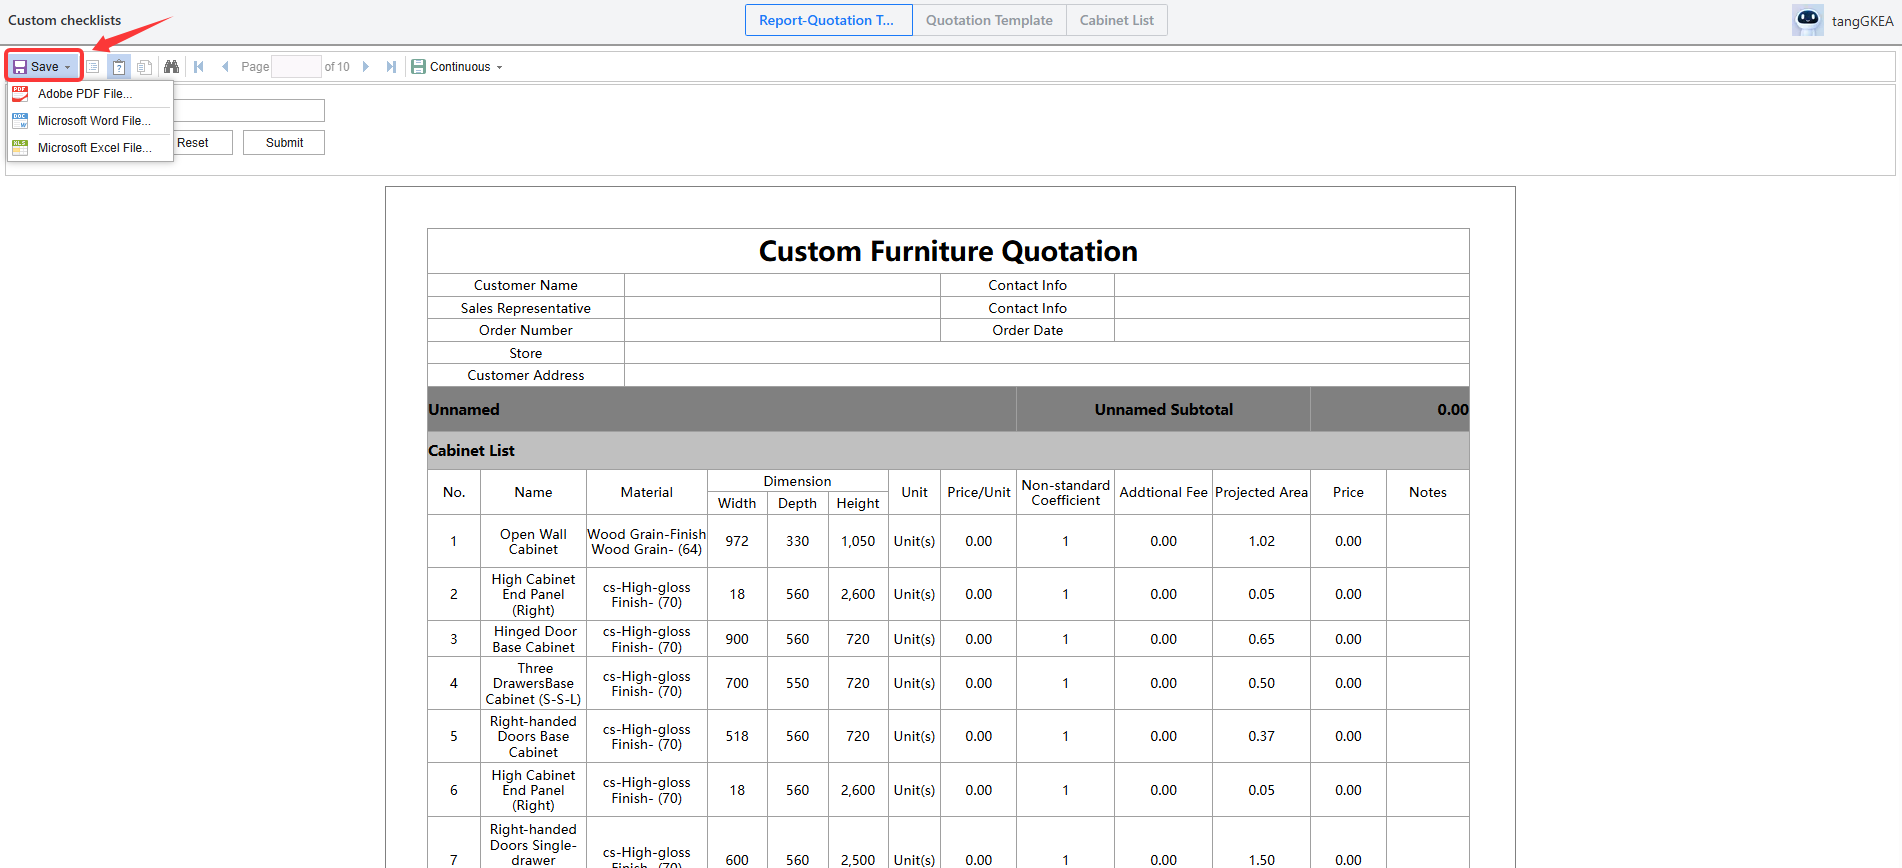Click the 972 width value
This screenshot has width=1902, height=868.
[x=737, y=541]
